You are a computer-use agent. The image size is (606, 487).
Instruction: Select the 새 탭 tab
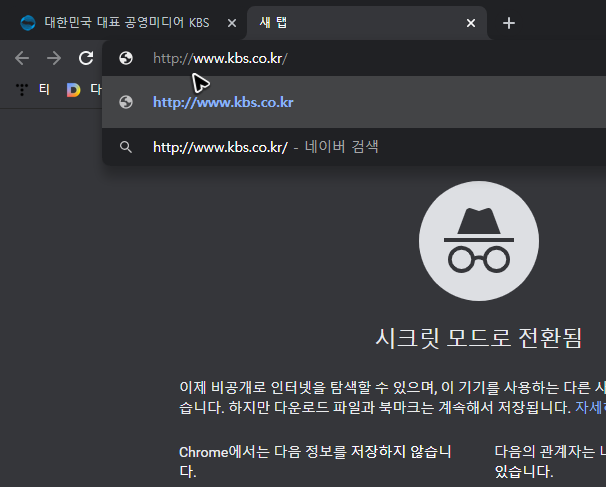(x=366, y=23)
